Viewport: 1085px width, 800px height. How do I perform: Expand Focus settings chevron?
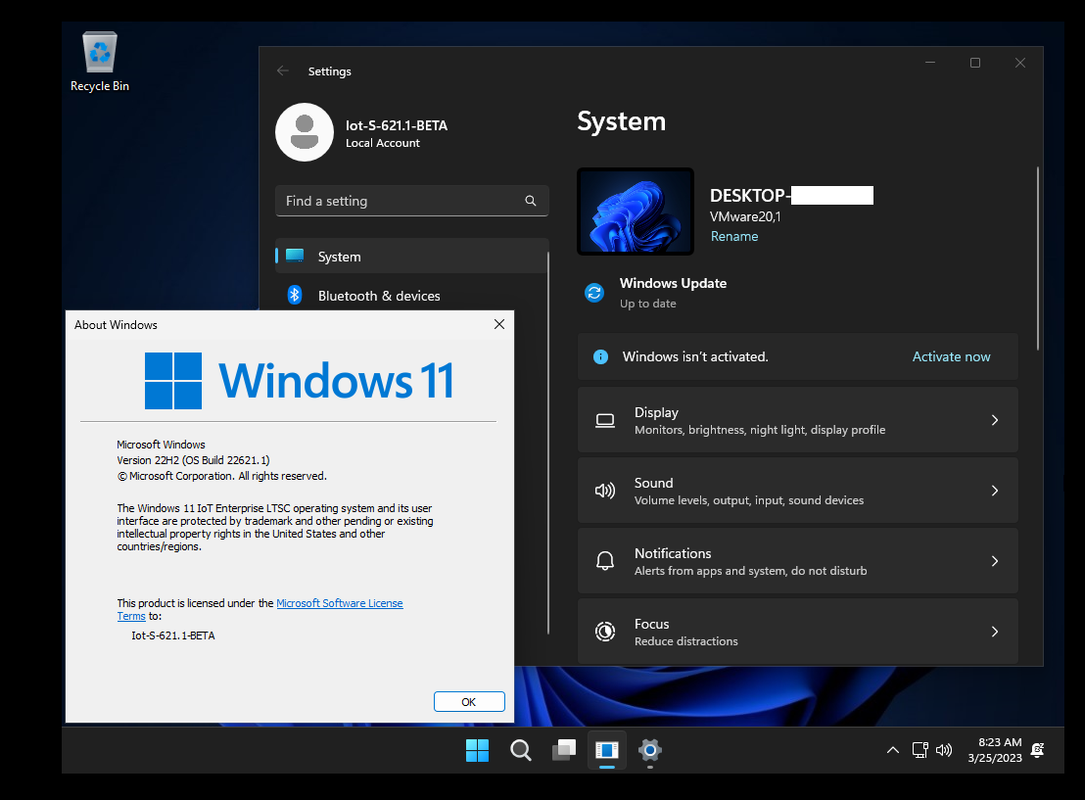994,631
